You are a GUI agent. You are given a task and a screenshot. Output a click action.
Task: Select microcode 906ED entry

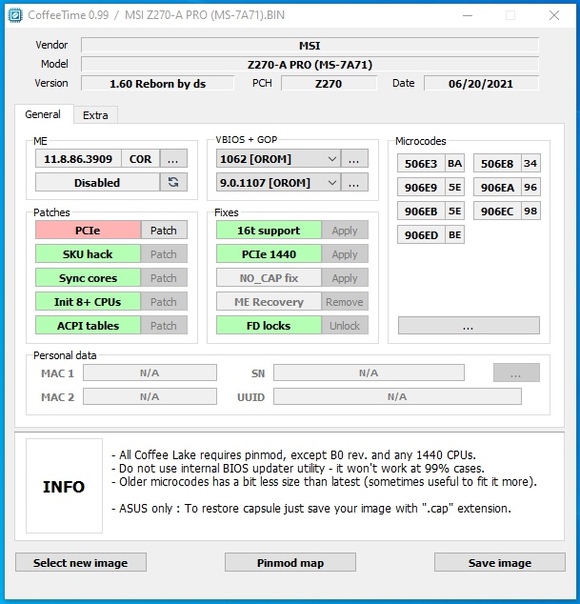[x=421, y=235]
